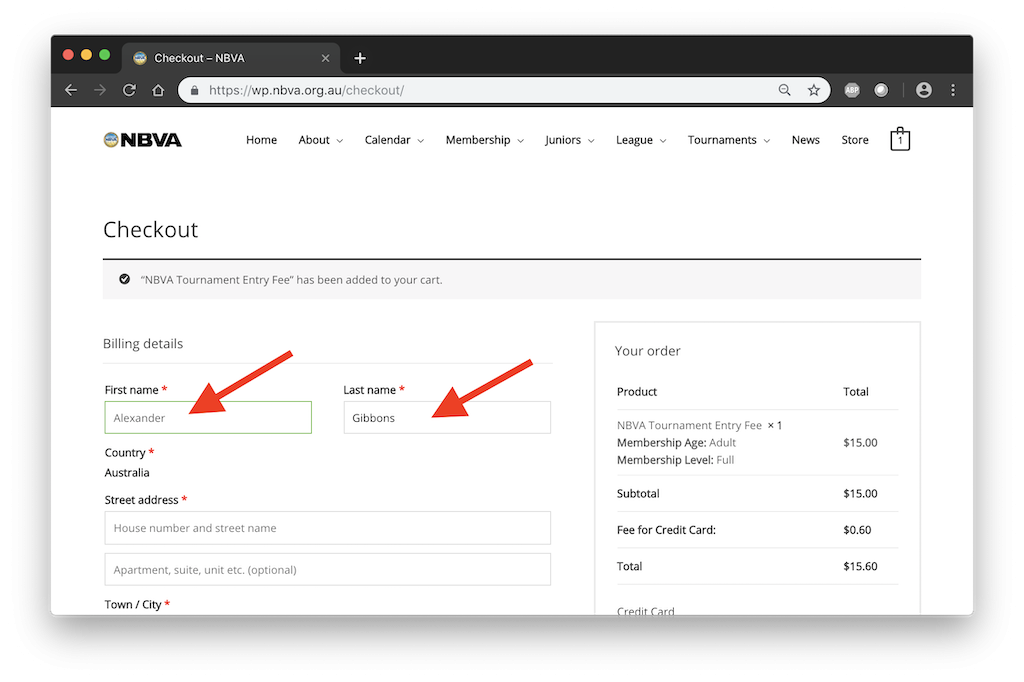Expand the About menu
The width and height of the screenshot is (1024, 682).
(321, 140)
